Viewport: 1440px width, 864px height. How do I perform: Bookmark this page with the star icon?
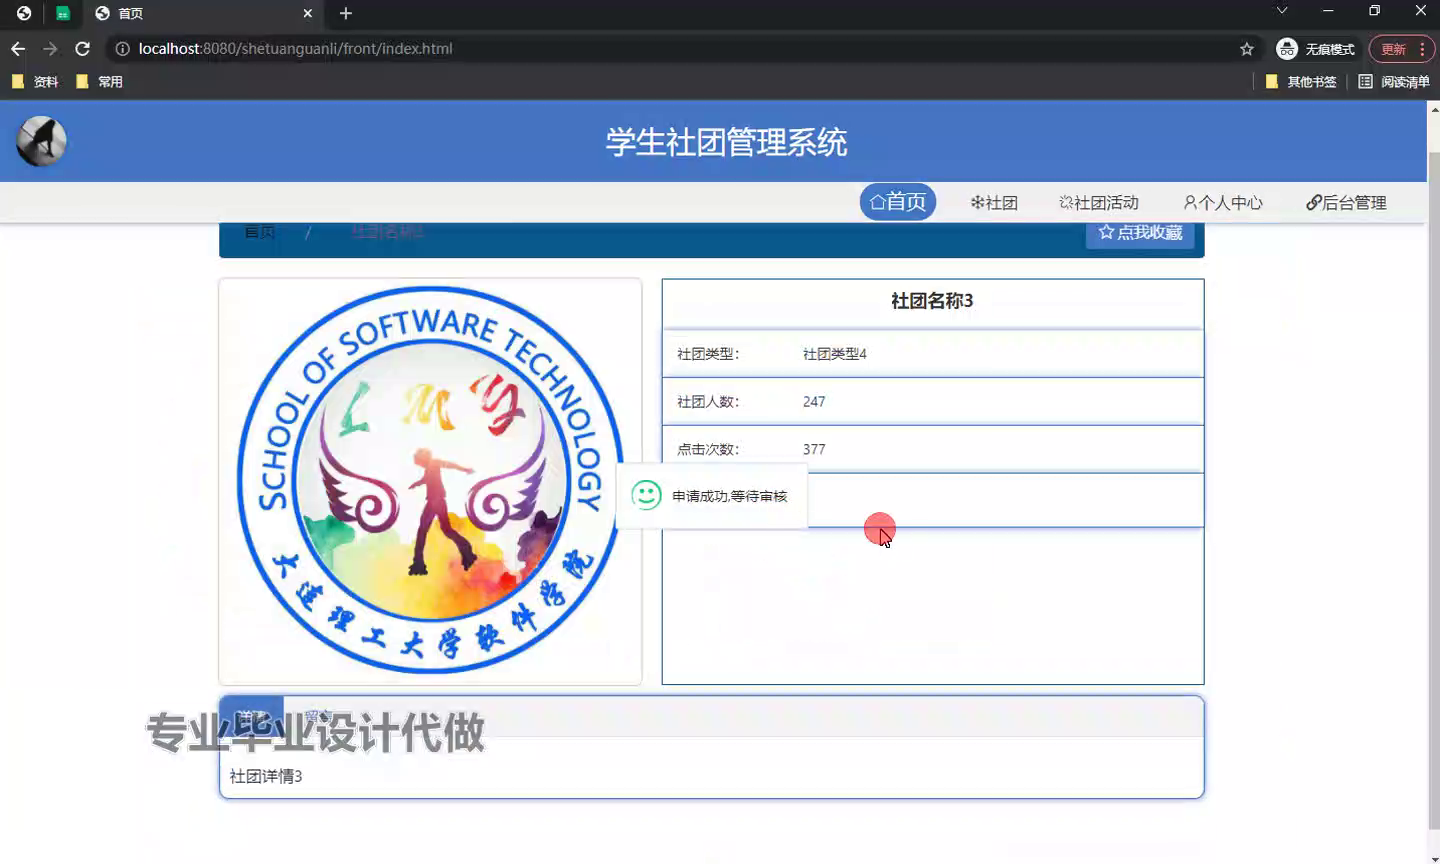1246,48
